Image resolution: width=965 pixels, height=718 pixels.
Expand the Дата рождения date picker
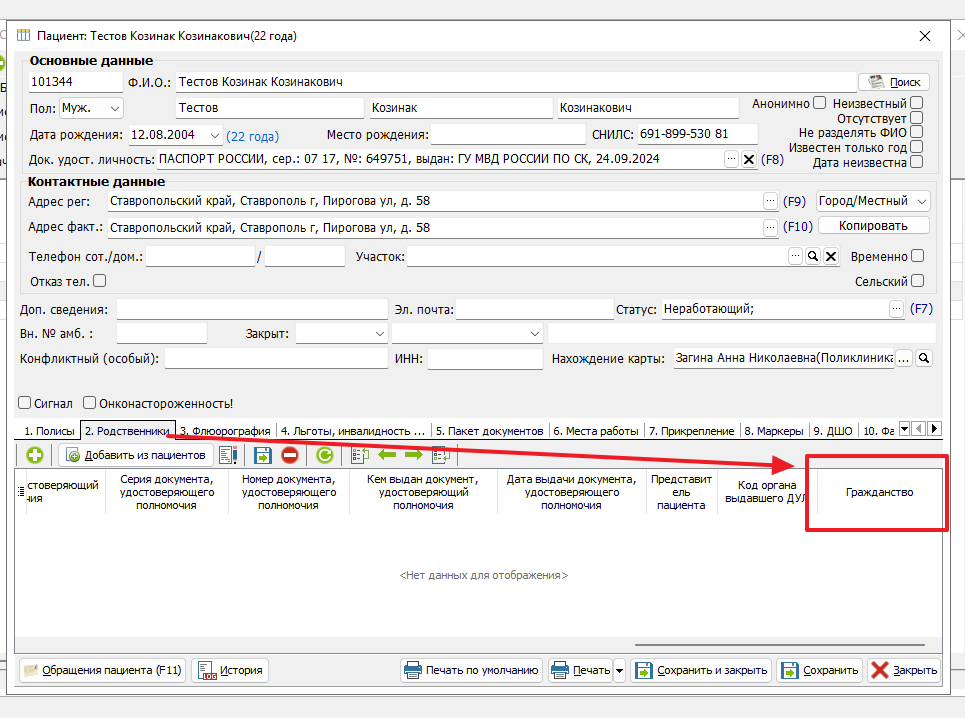(x=214, y=135)
